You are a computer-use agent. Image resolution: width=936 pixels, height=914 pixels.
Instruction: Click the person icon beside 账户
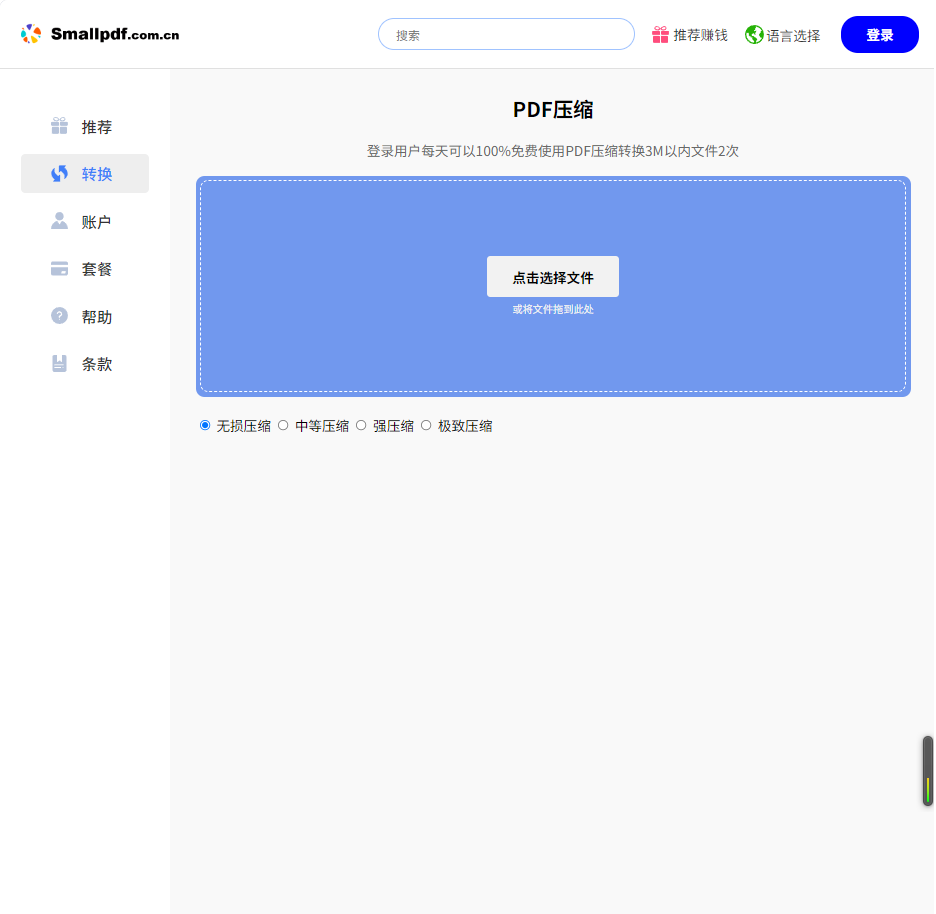coord(59,221)
